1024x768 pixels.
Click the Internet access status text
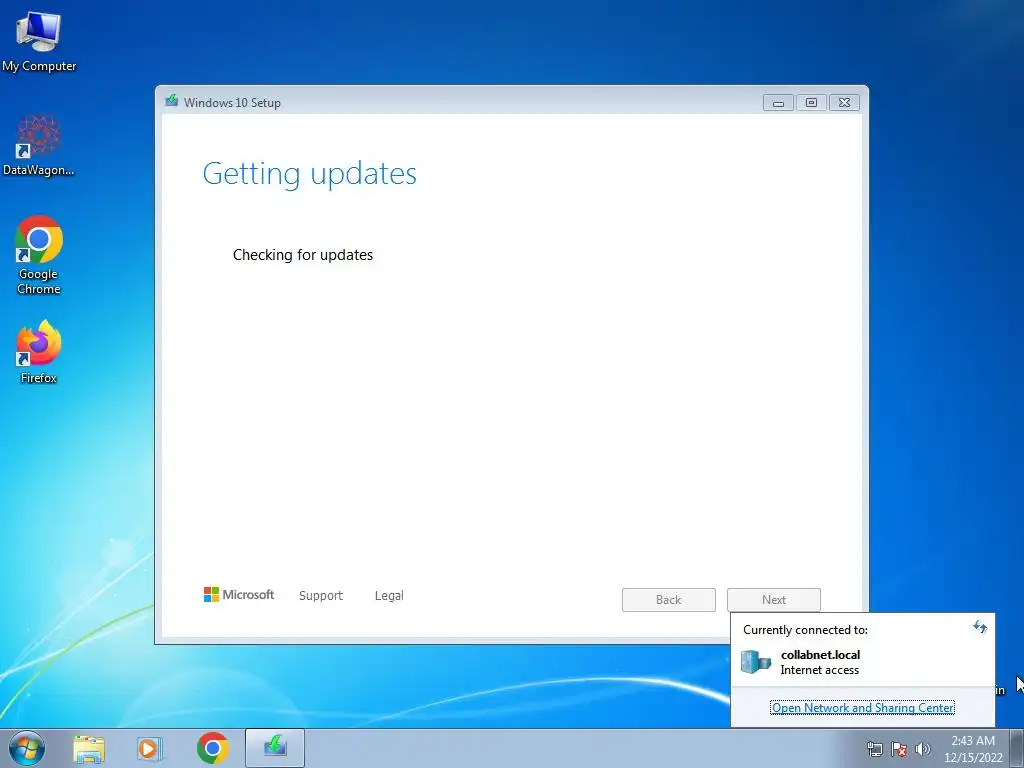(x=820, y=670)
